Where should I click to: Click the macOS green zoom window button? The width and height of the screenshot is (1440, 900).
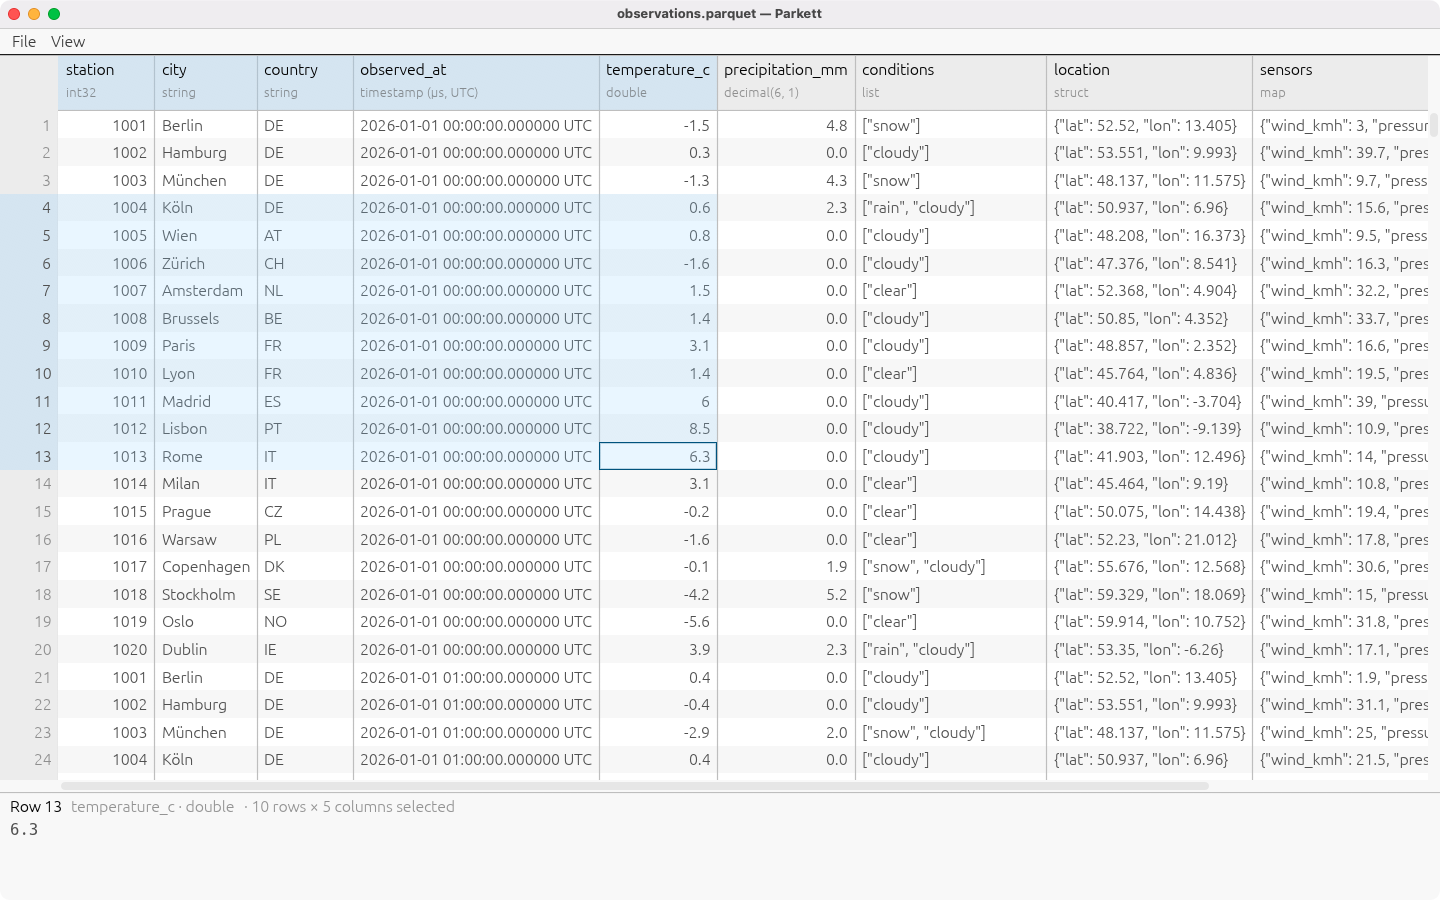54,14
